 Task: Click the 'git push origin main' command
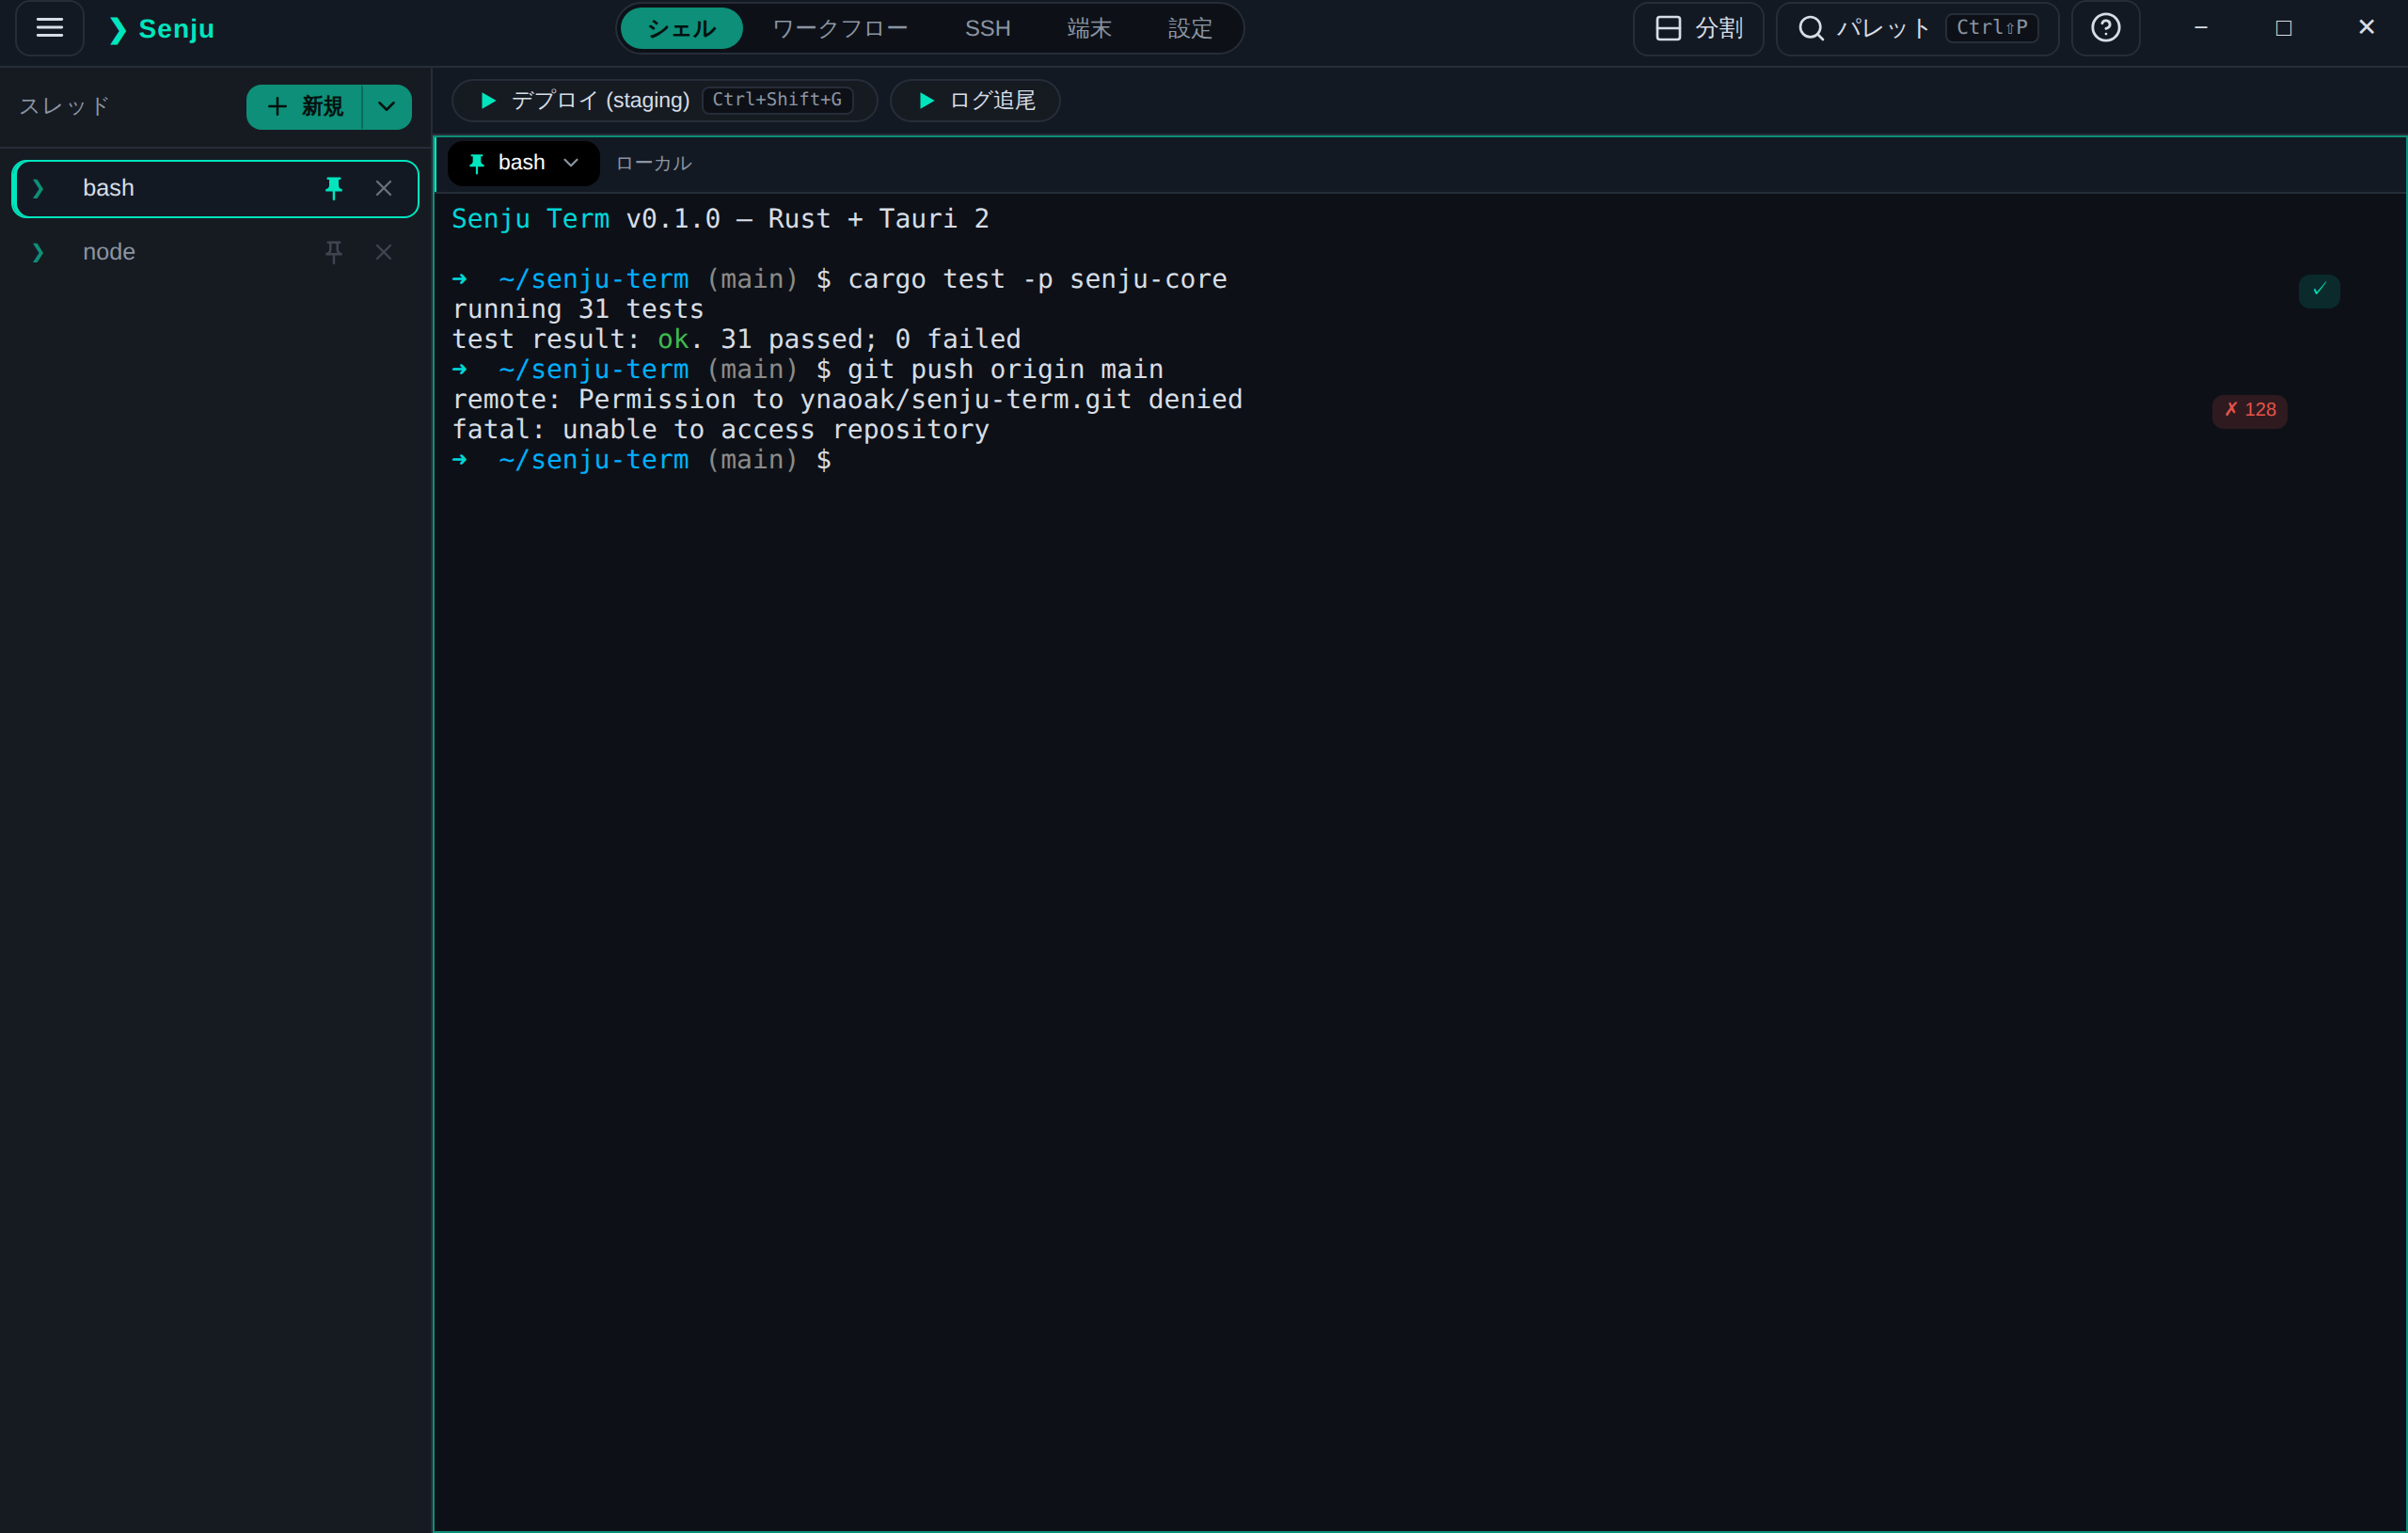click(1005, 369)
